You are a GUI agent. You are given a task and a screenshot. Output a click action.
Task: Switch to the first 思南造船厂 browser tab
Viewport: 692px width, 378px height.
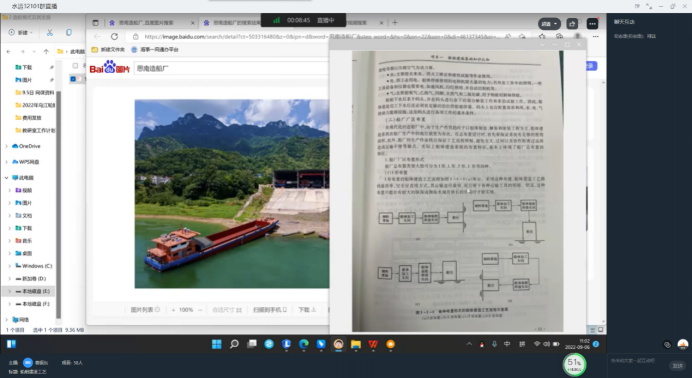tap(151, 22)
